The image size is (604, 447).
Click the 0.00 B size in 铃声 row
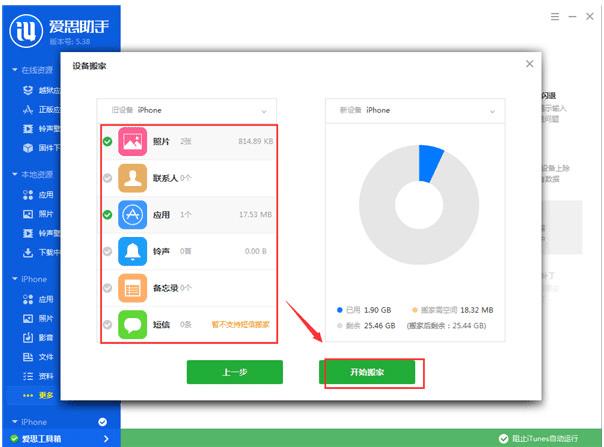256,251
